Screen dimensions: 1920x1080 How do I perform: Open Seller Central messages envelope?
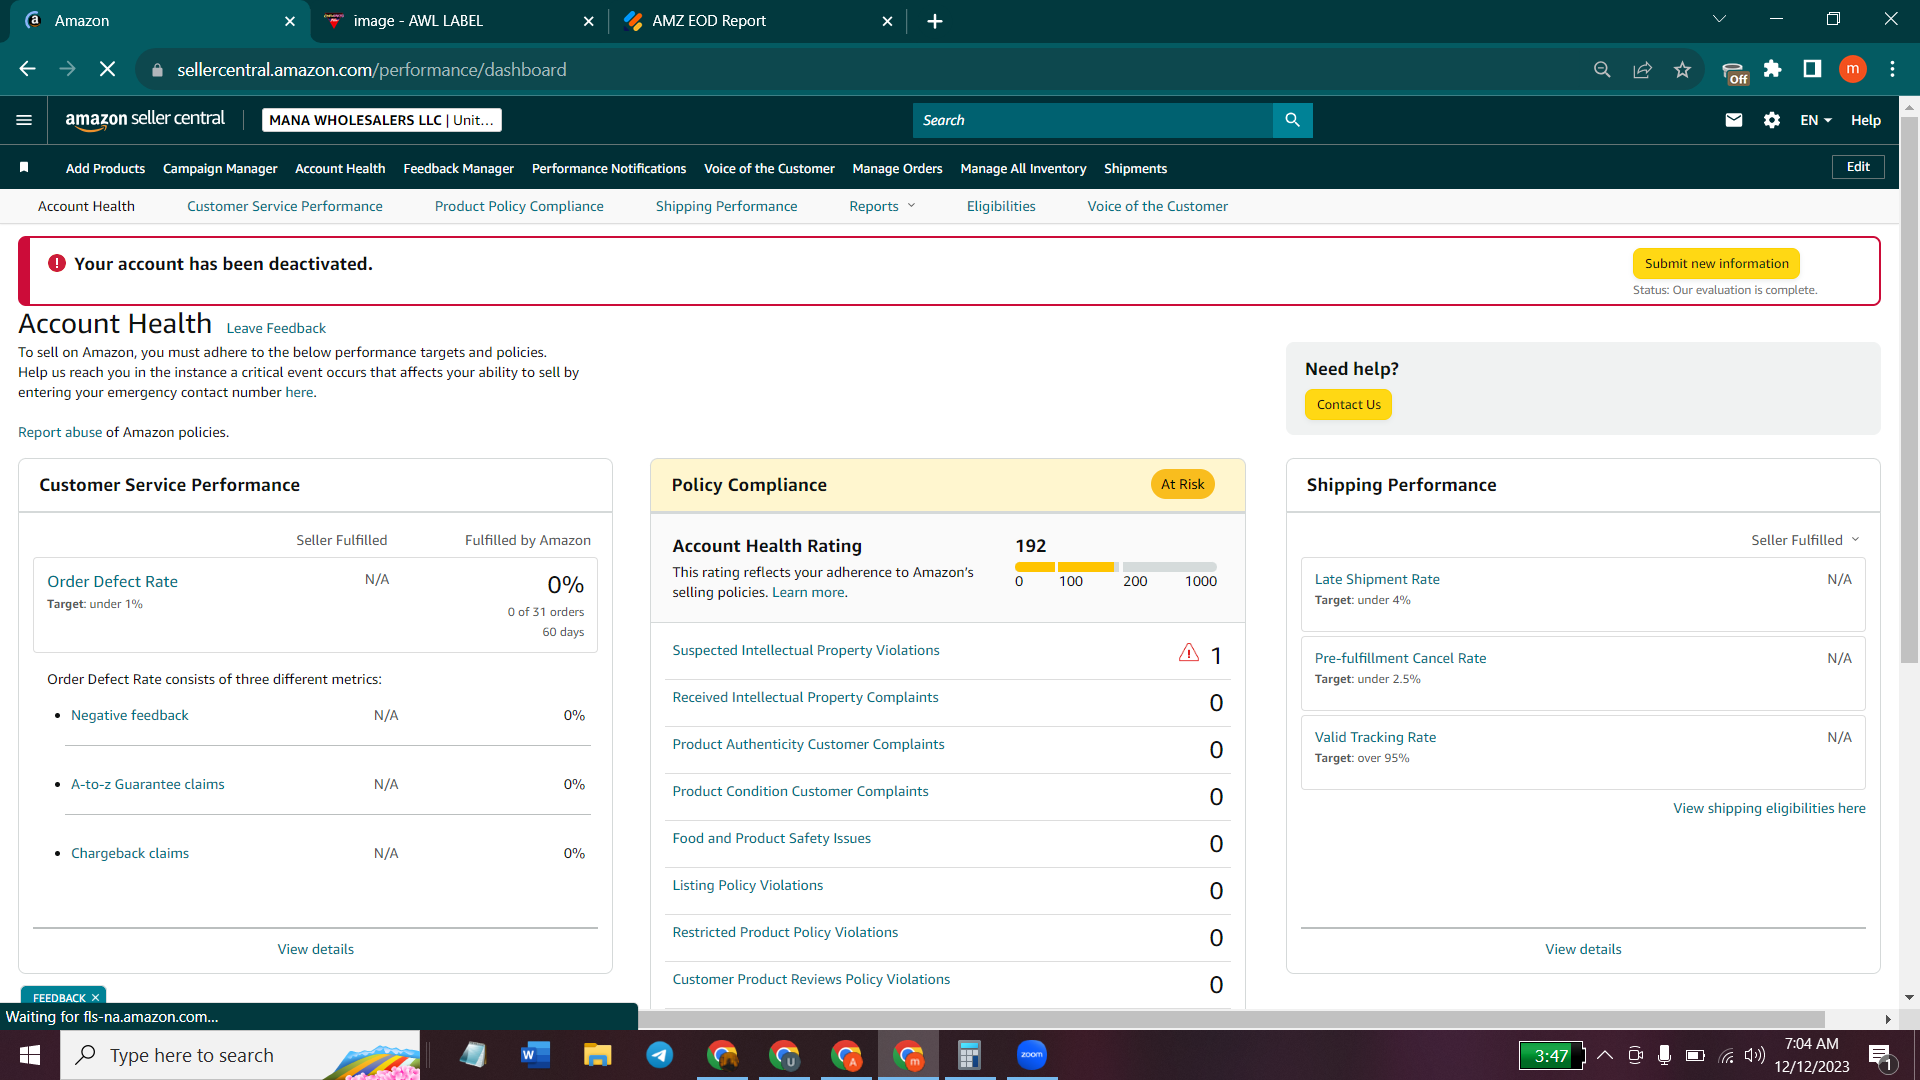coord(1734,120)
